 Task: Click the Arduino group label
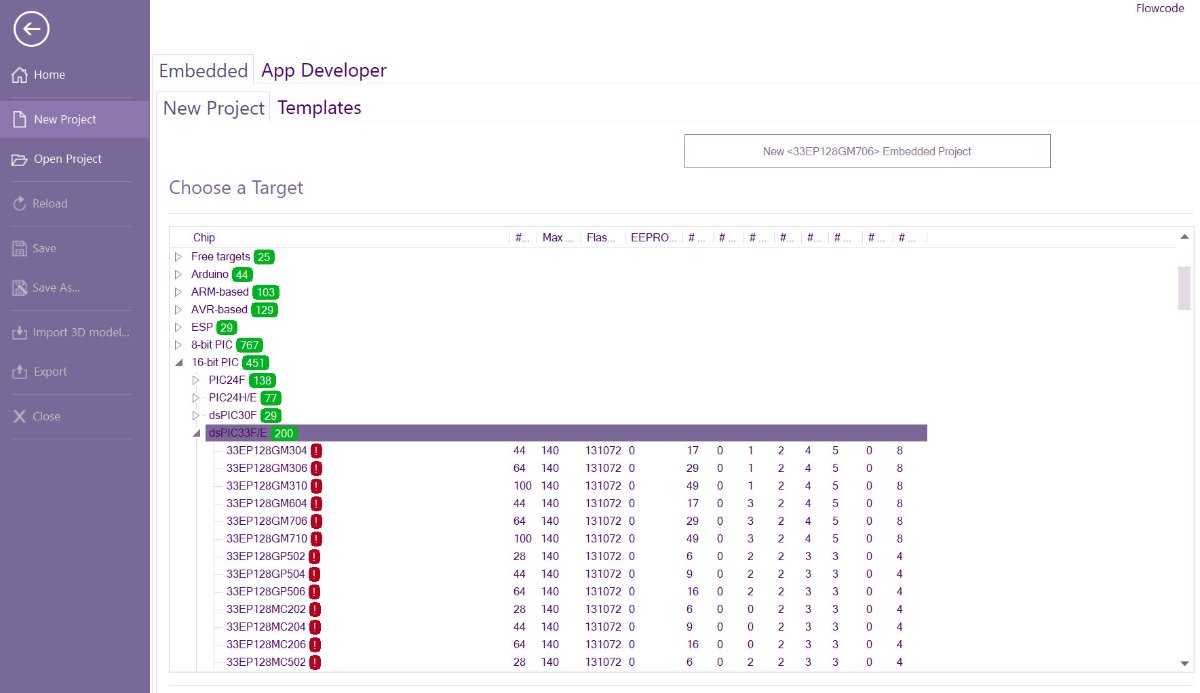click(209, 274)
